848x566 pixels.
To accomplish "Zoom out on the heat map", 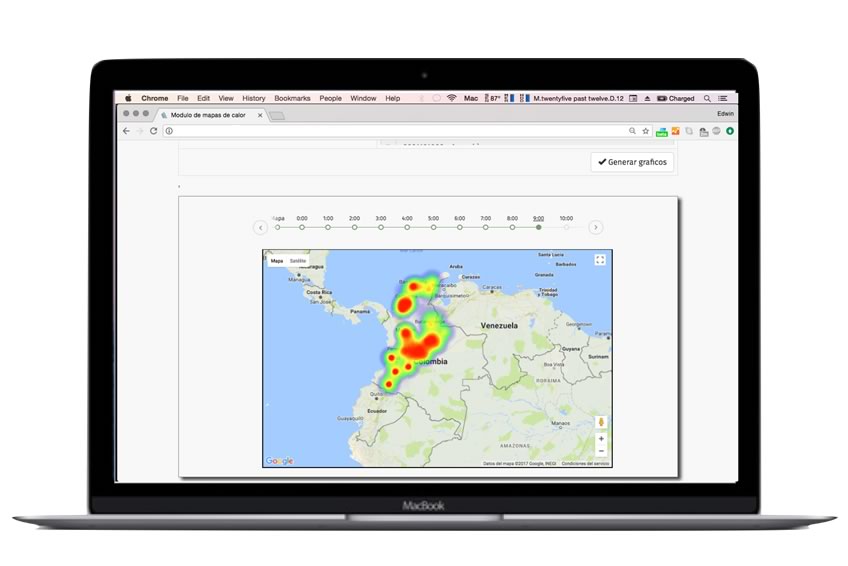I will click(x=601, y=451).
